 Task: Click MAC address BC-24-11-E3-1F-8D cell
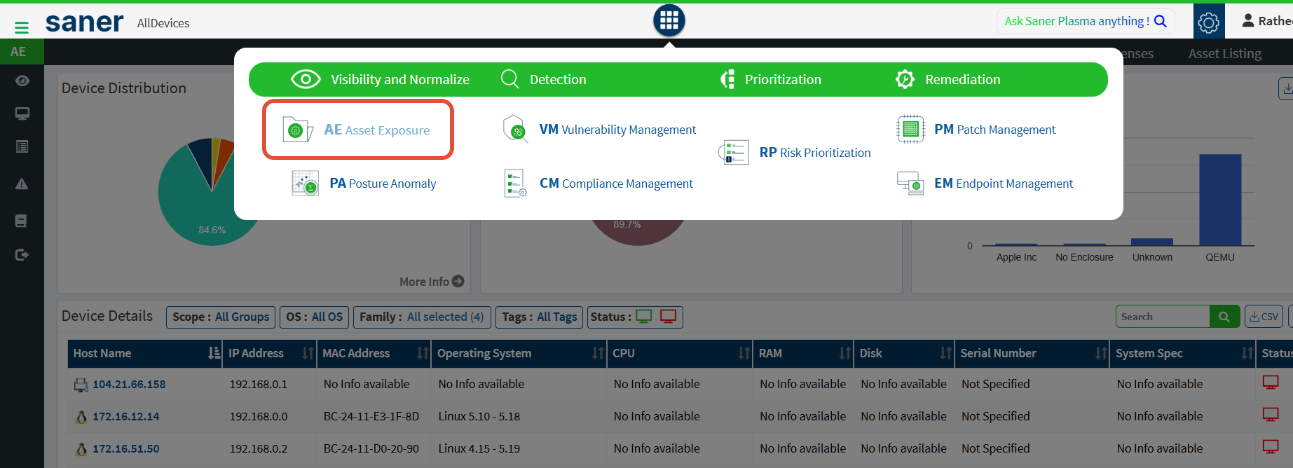371,416
